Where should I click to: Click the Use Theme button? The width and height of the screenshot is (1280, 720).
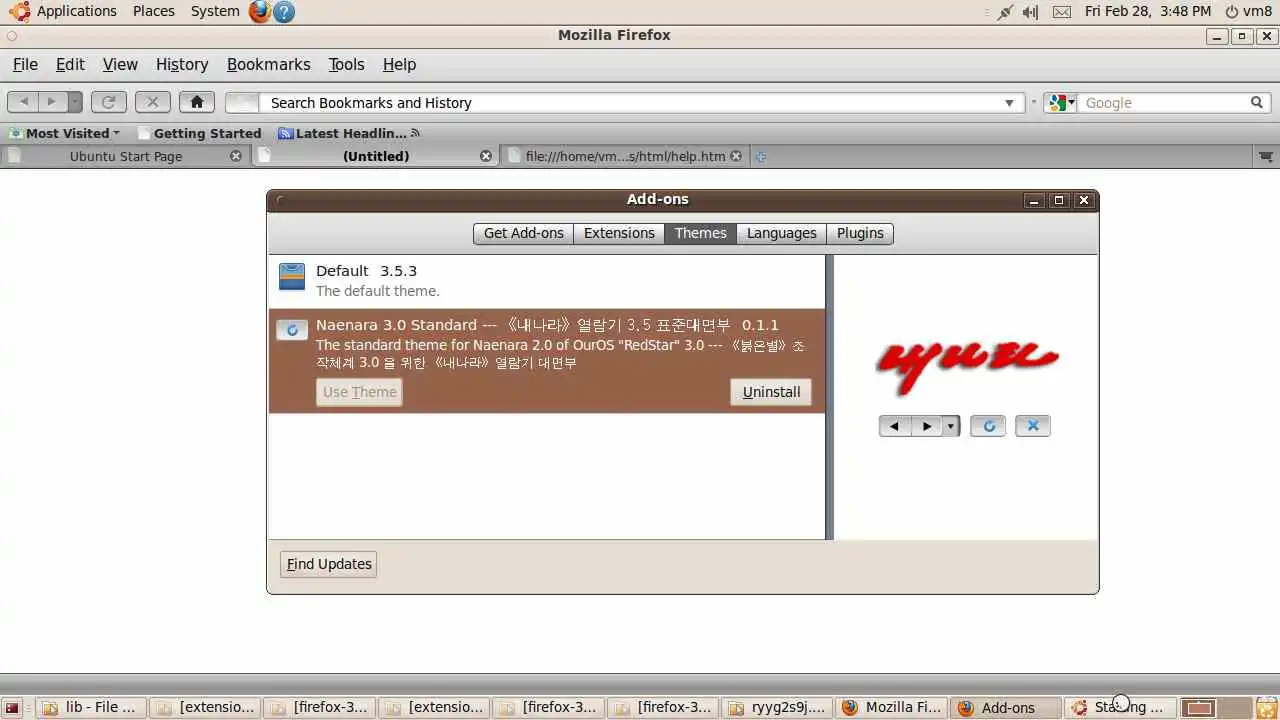(x=360, y=392)
